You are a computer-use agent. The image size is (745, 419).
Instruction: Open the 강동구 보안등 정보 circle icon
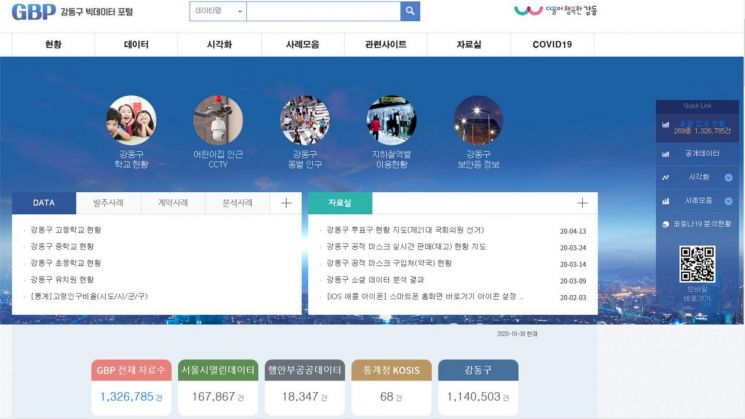click(478, 120)
